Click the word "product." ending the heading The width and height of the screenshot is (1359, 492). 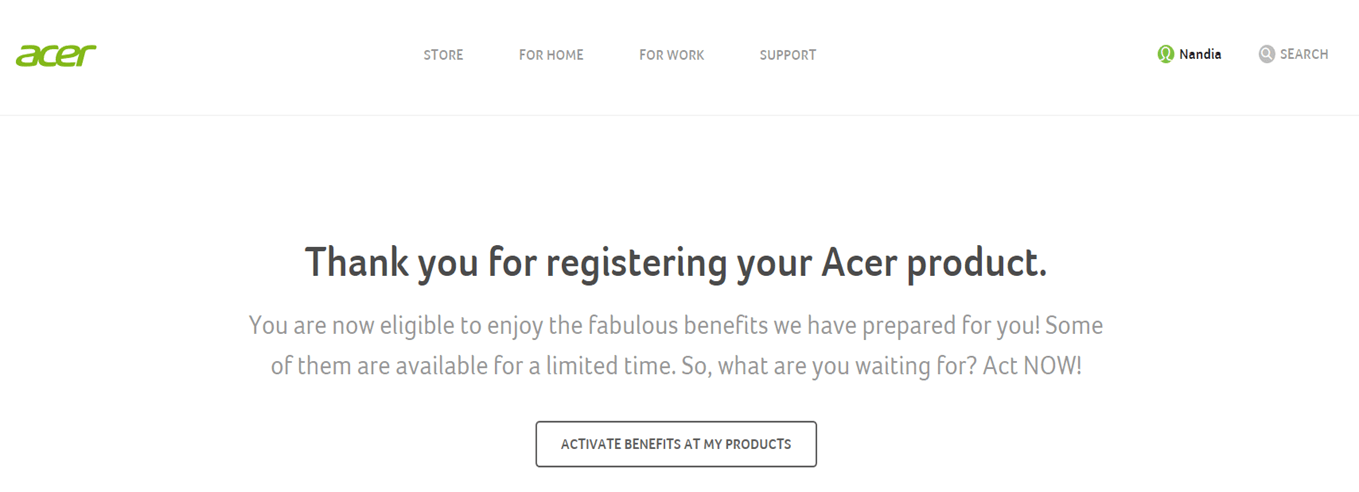977,265
